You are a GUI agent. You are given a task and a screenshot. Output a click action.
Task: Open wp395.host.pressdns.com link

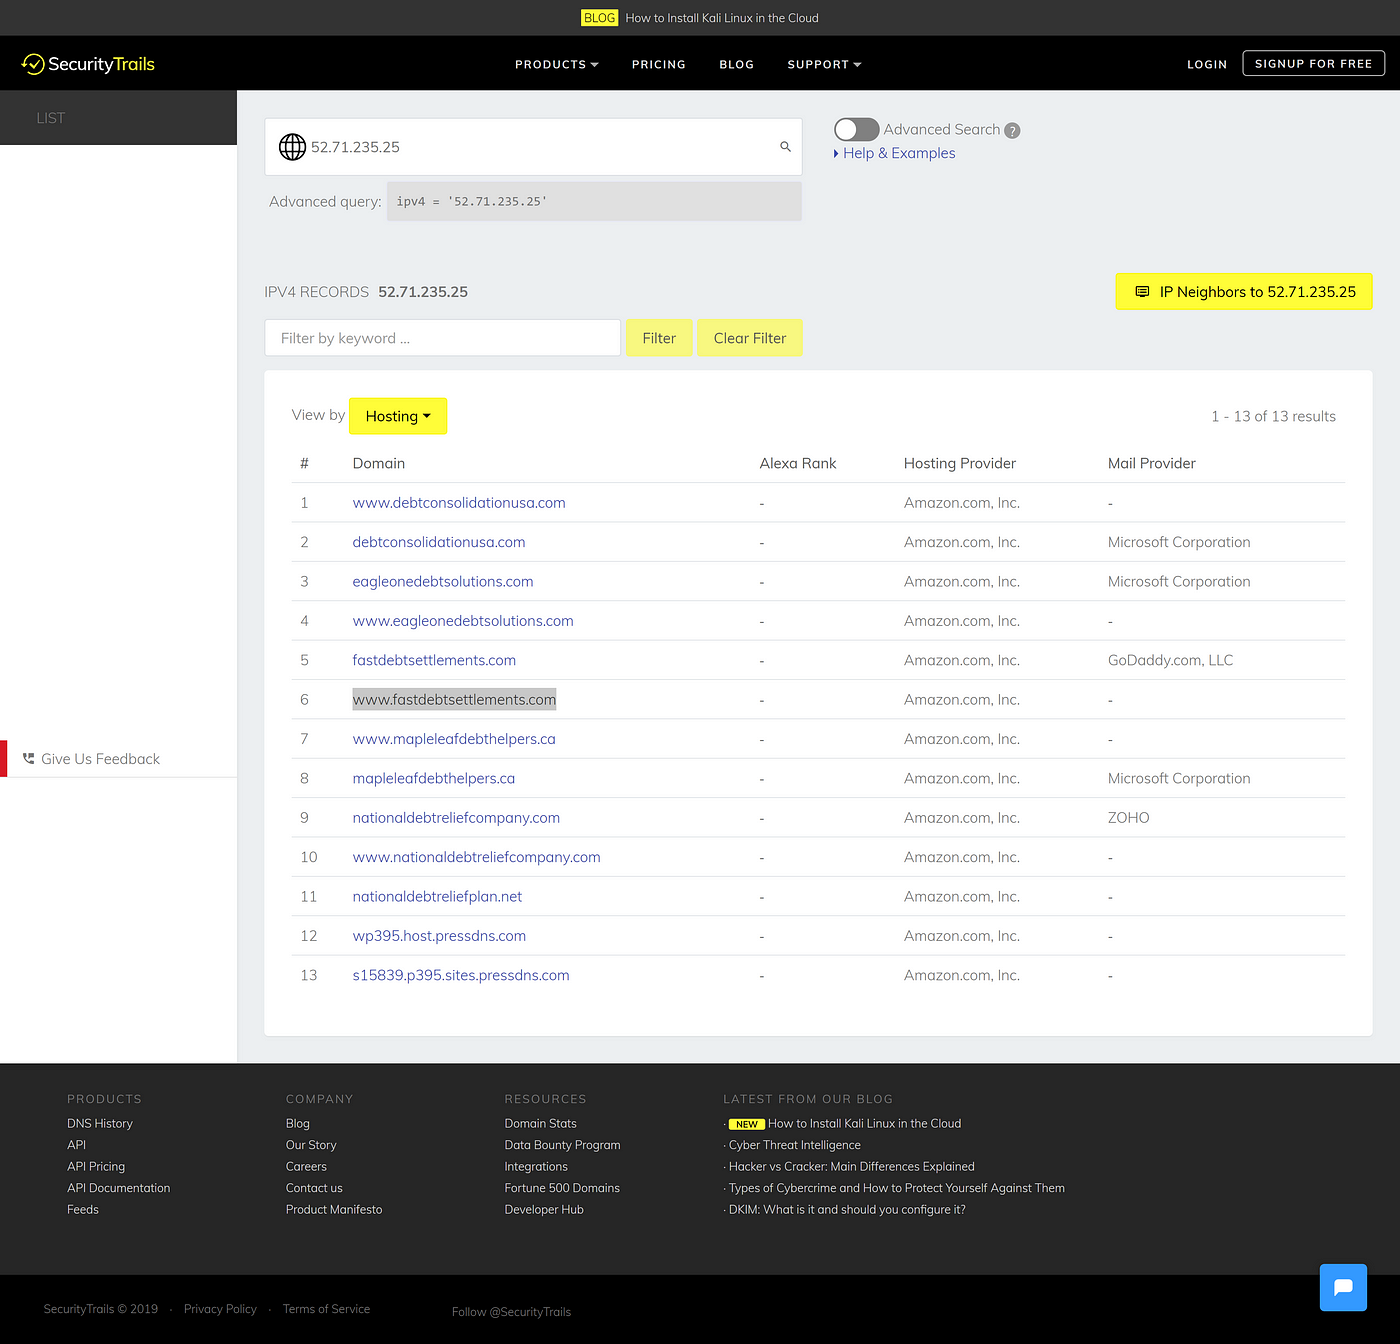[x=439, y=936]
